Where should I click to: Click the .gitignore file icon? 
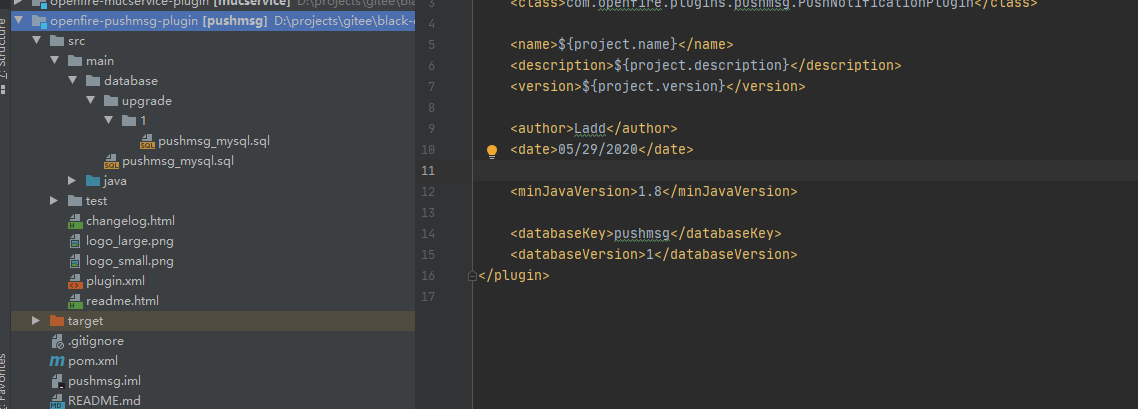pos(57,341)
